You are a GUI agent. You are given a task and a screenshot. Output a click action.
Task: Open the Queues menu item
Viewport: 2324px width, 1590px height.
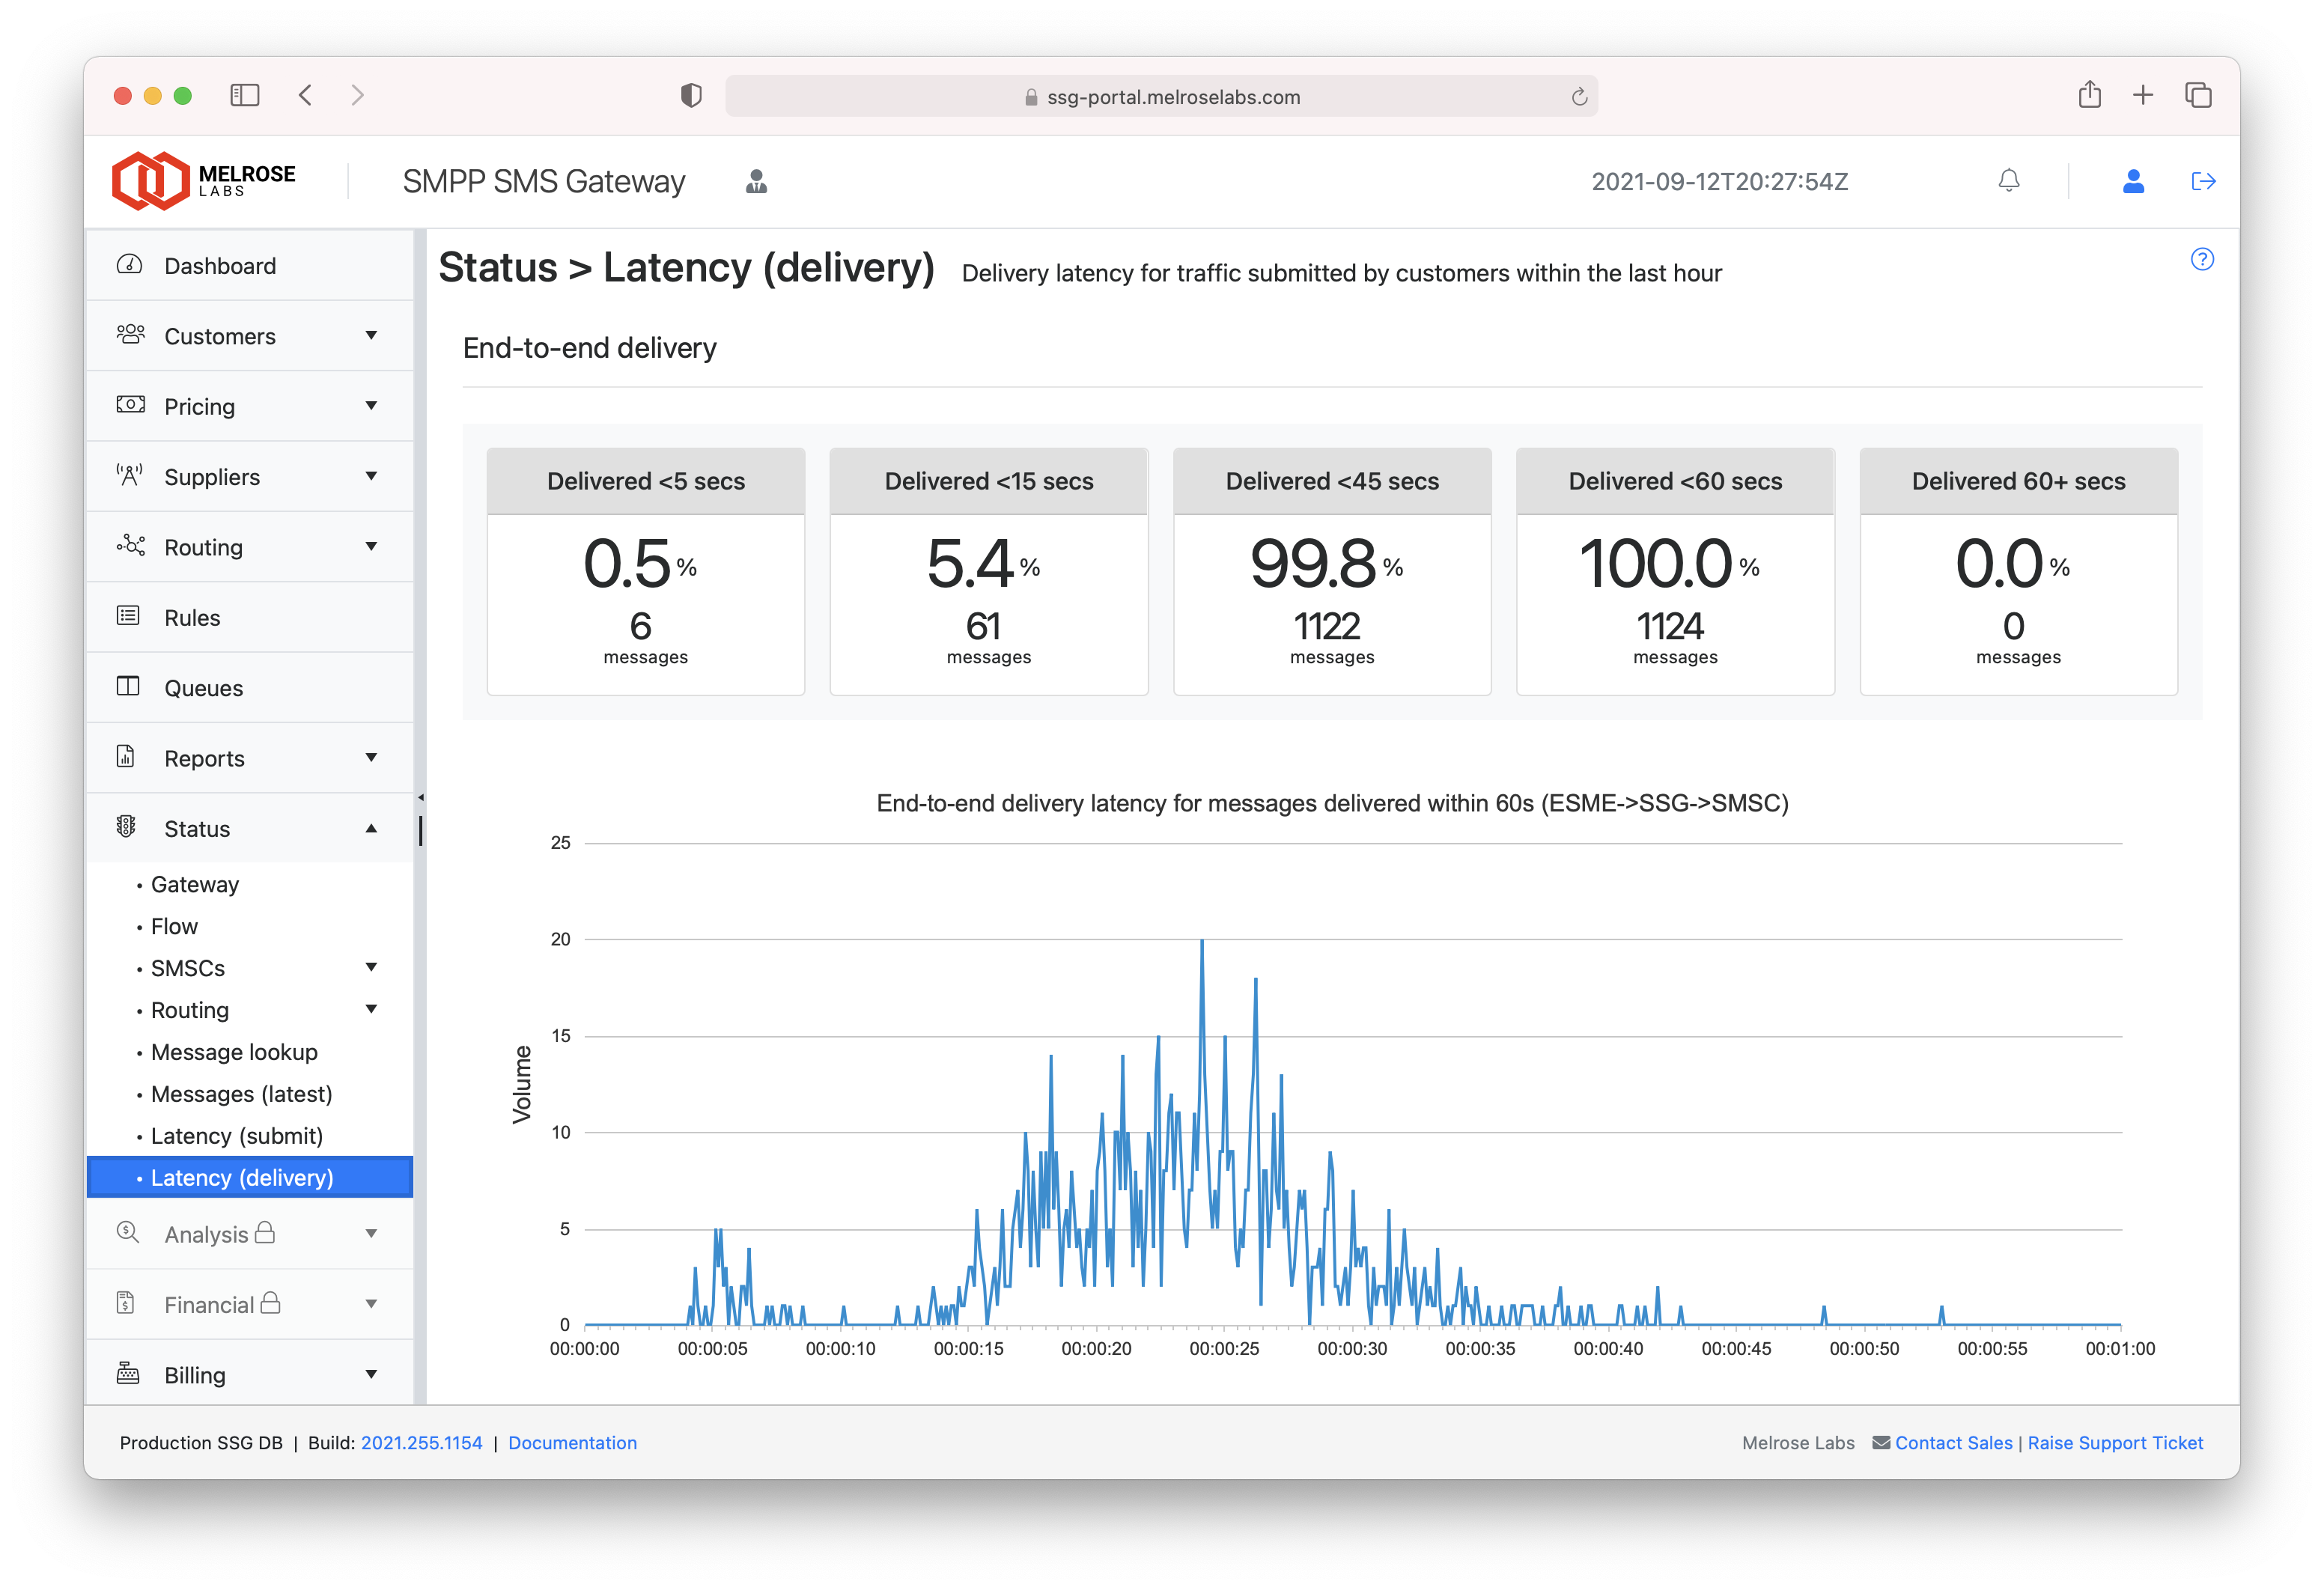[x=204, y=689]
